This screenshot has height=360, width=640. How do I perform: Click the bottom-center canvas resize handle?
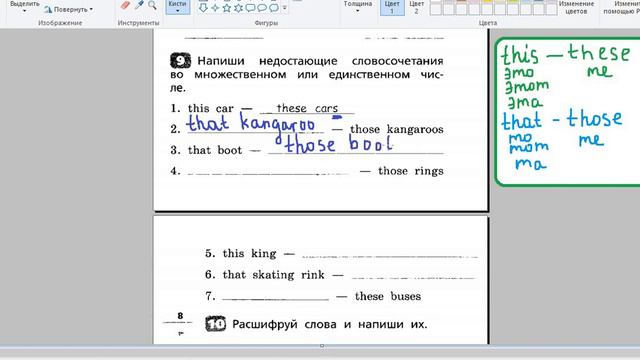pos(322,346)
